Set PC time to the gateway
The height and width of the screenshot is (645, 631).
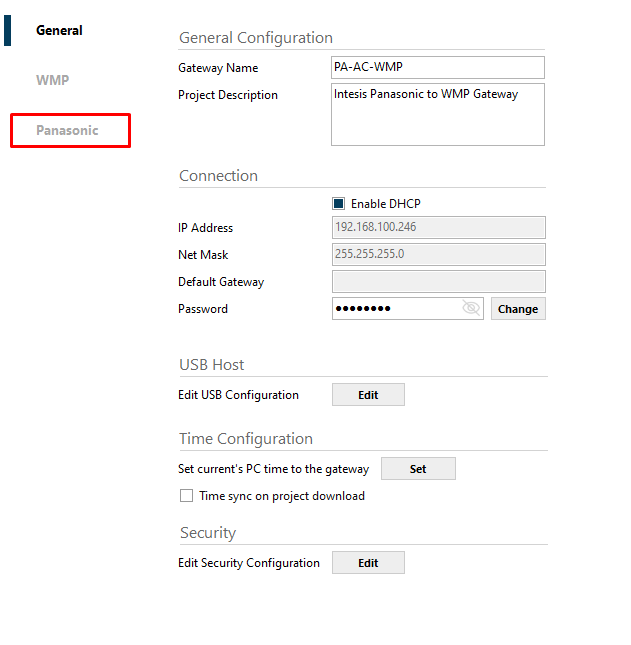coord(418,469)
